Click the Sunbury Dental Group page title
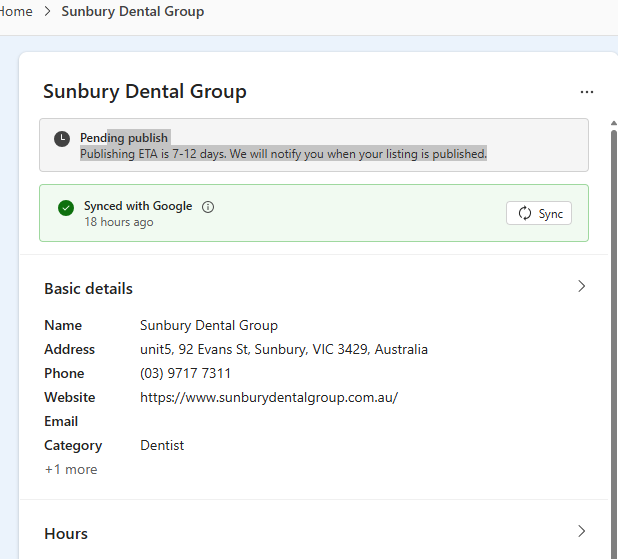Viewport: 618px width, 559px height. pos(145,91)
